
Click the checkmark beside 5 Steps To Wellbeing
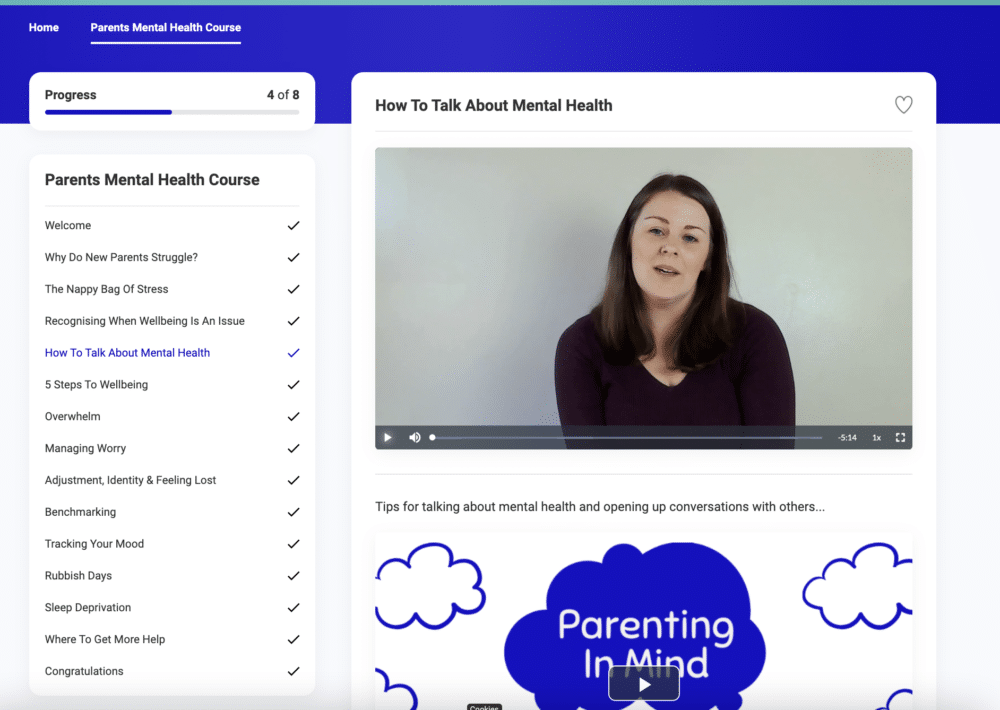point(293,385)
